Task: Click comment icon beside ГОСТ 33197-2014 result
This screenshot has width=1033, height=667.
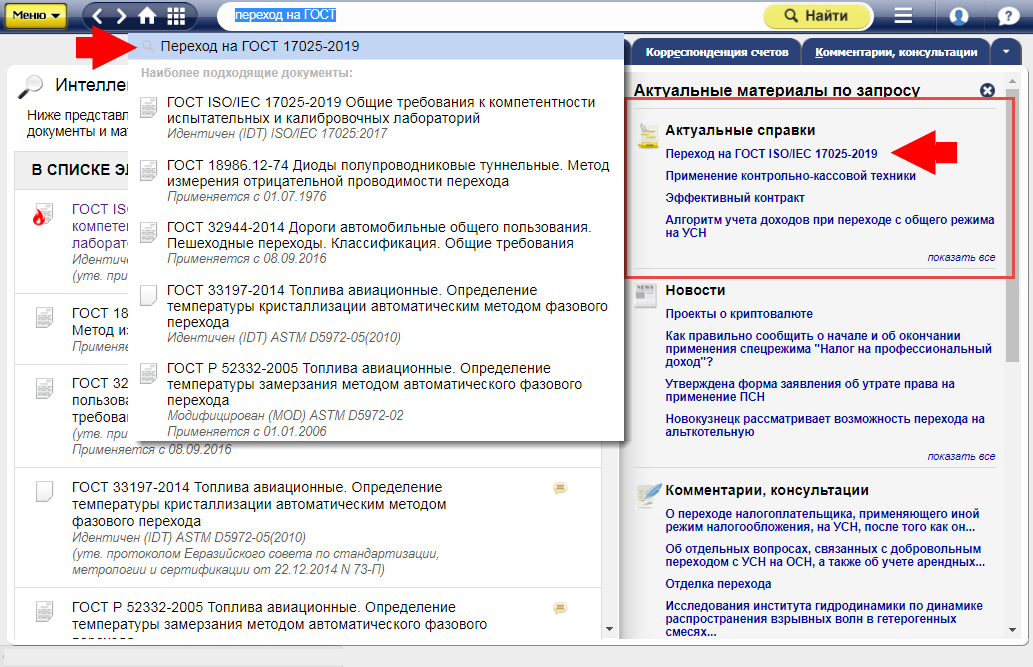Action: pyautogui.click(x=560, y=488)
